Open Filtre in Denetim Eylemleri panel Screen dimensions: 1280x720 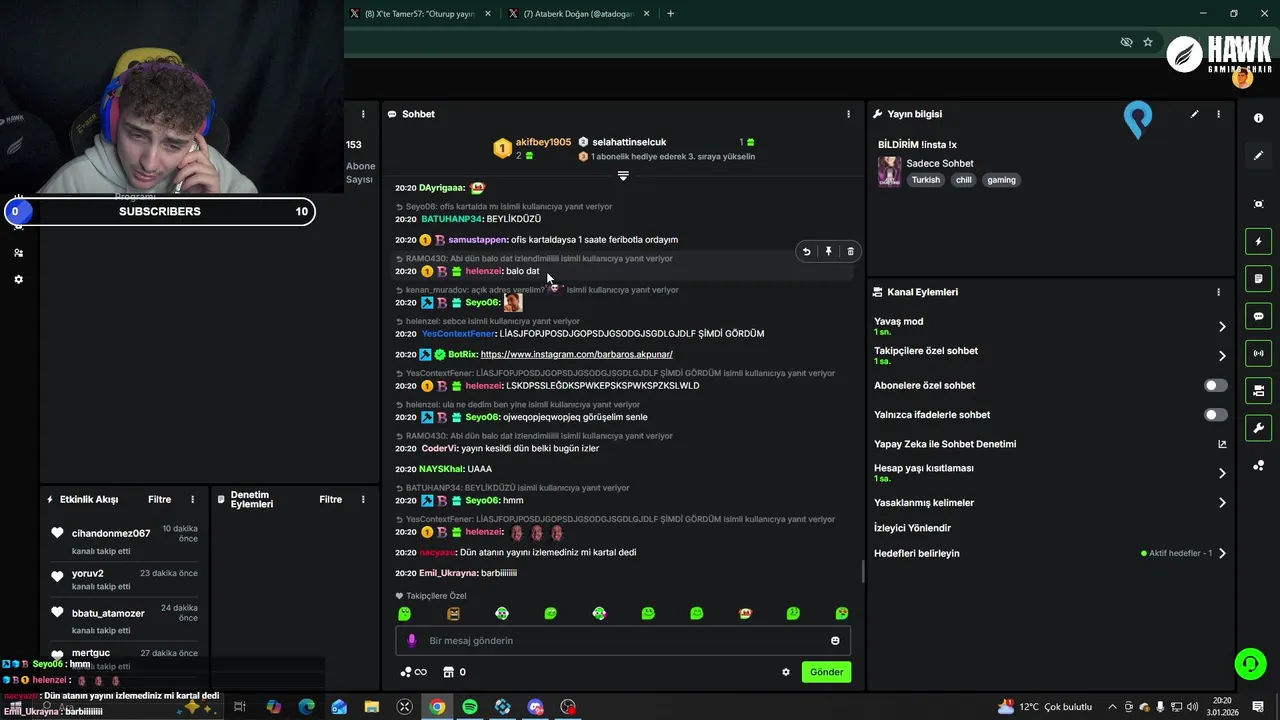(x=331, y=499)
